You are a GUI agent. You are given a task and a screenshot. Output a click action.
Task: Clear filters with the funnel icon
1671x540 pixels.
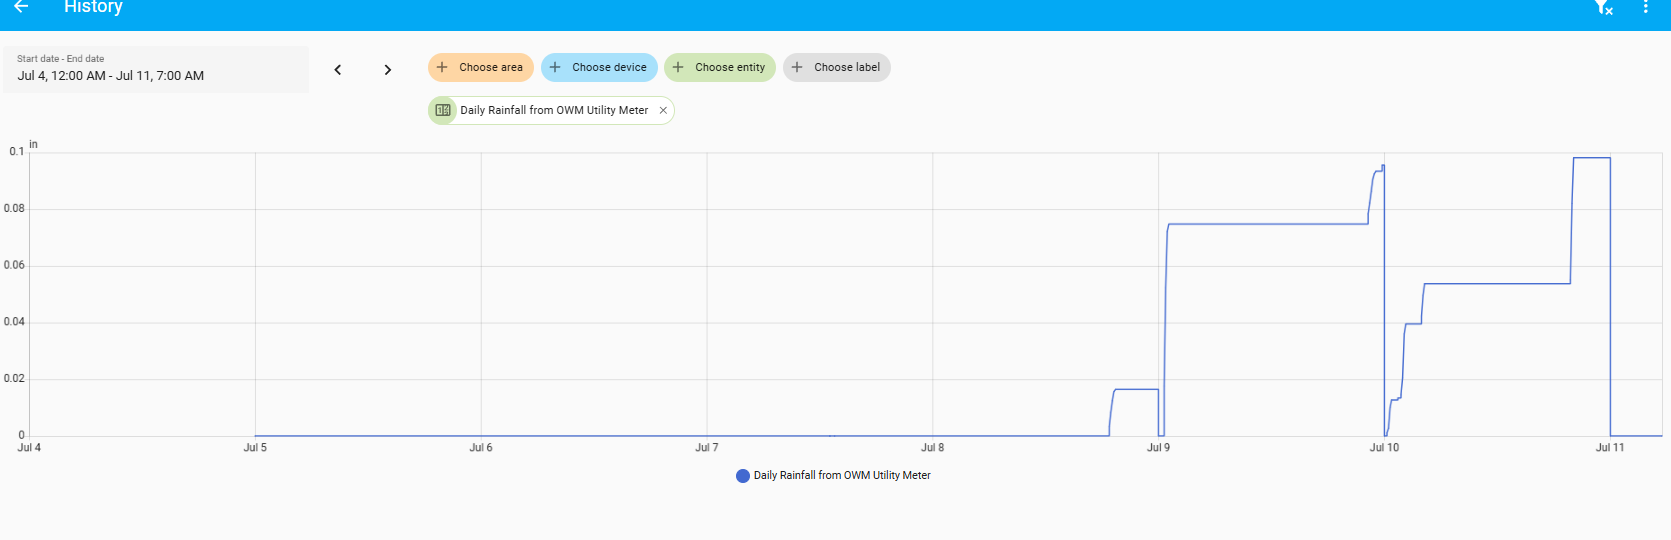[x=1603, y=7]
